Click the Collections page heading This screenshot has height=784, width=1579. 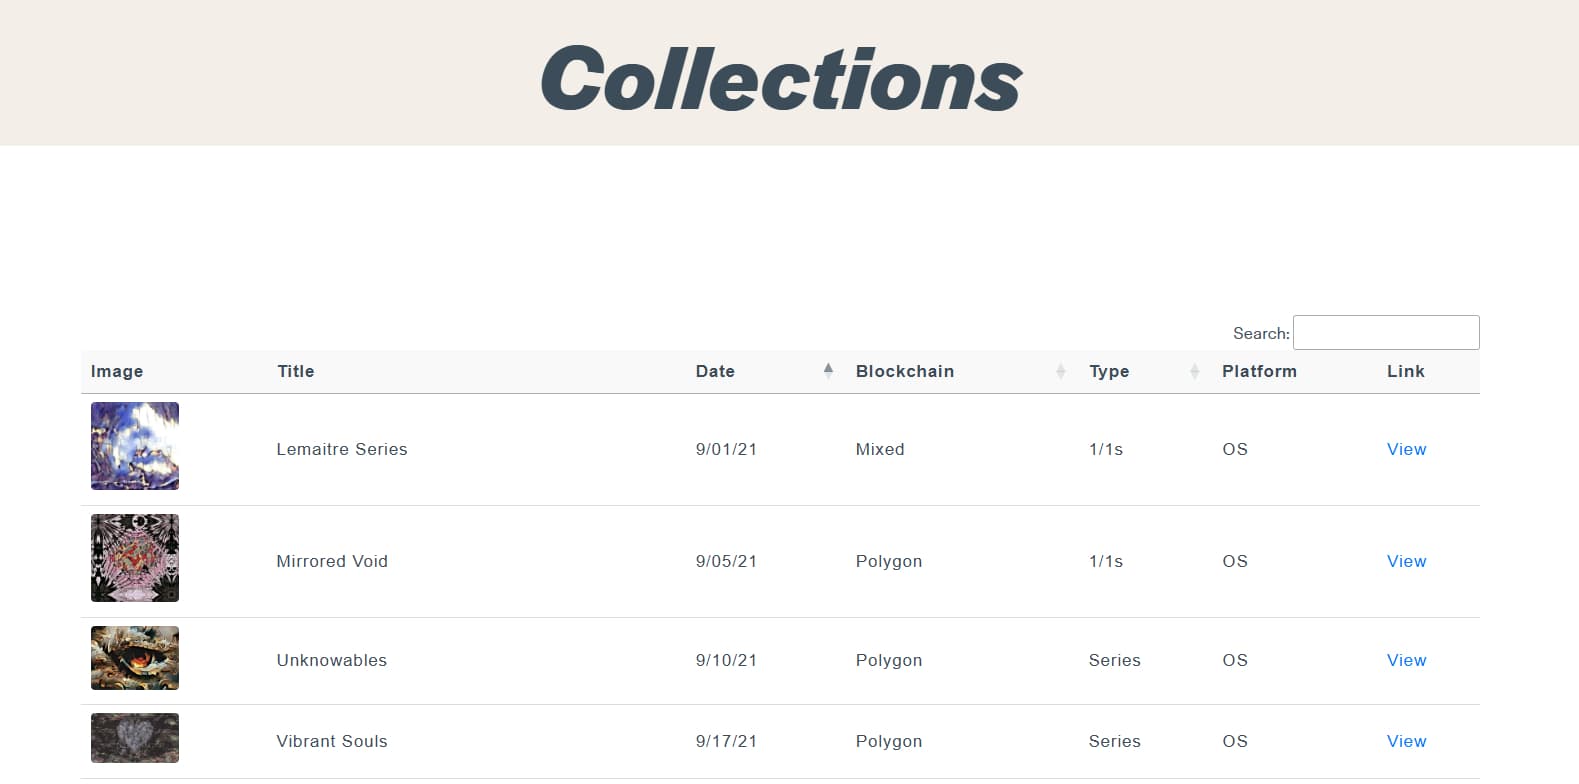[x=781, y=78]
